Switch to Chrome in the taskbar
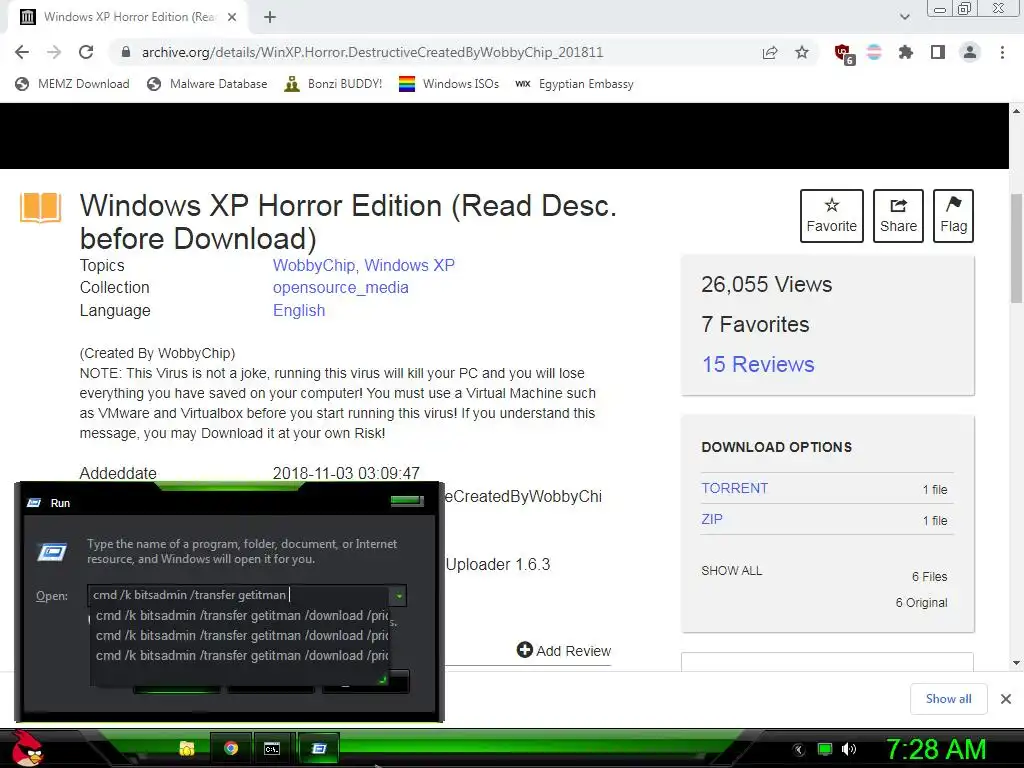This screenshot has width=1024, height=768. click(x=231, y=748)
